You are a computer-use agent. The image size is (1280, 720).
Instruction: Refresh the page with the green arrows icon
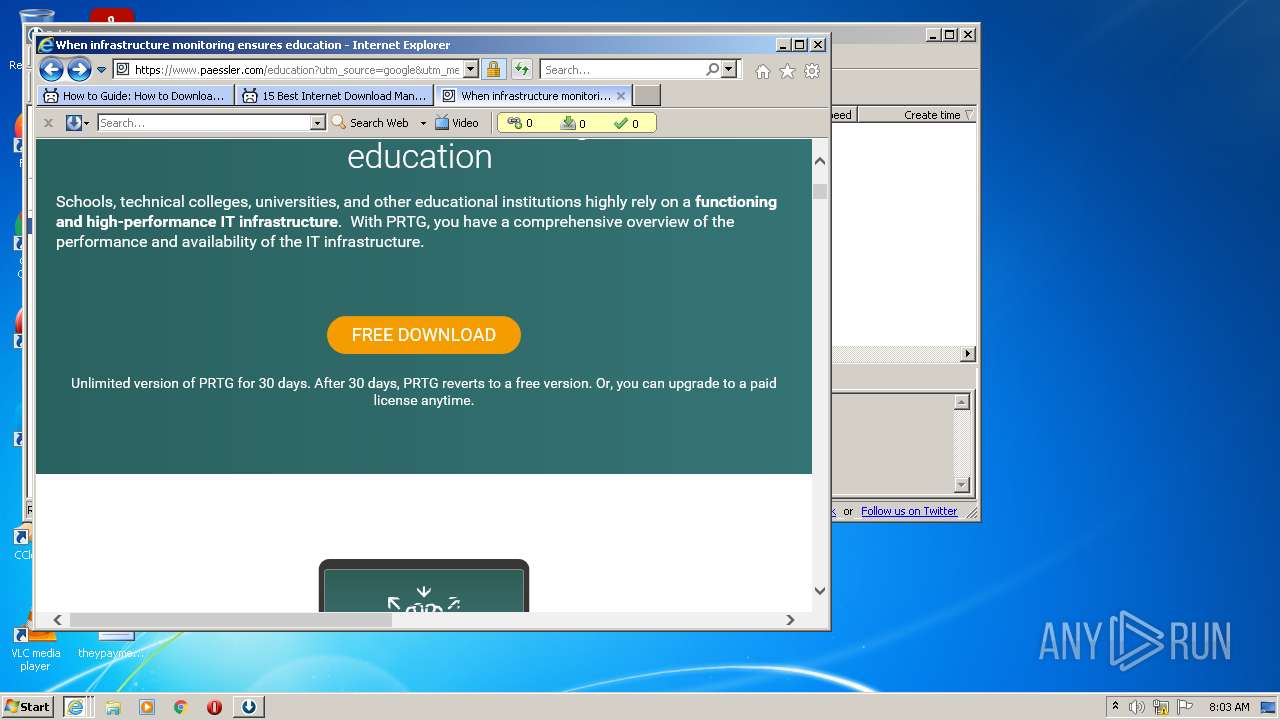pos(522,70)
